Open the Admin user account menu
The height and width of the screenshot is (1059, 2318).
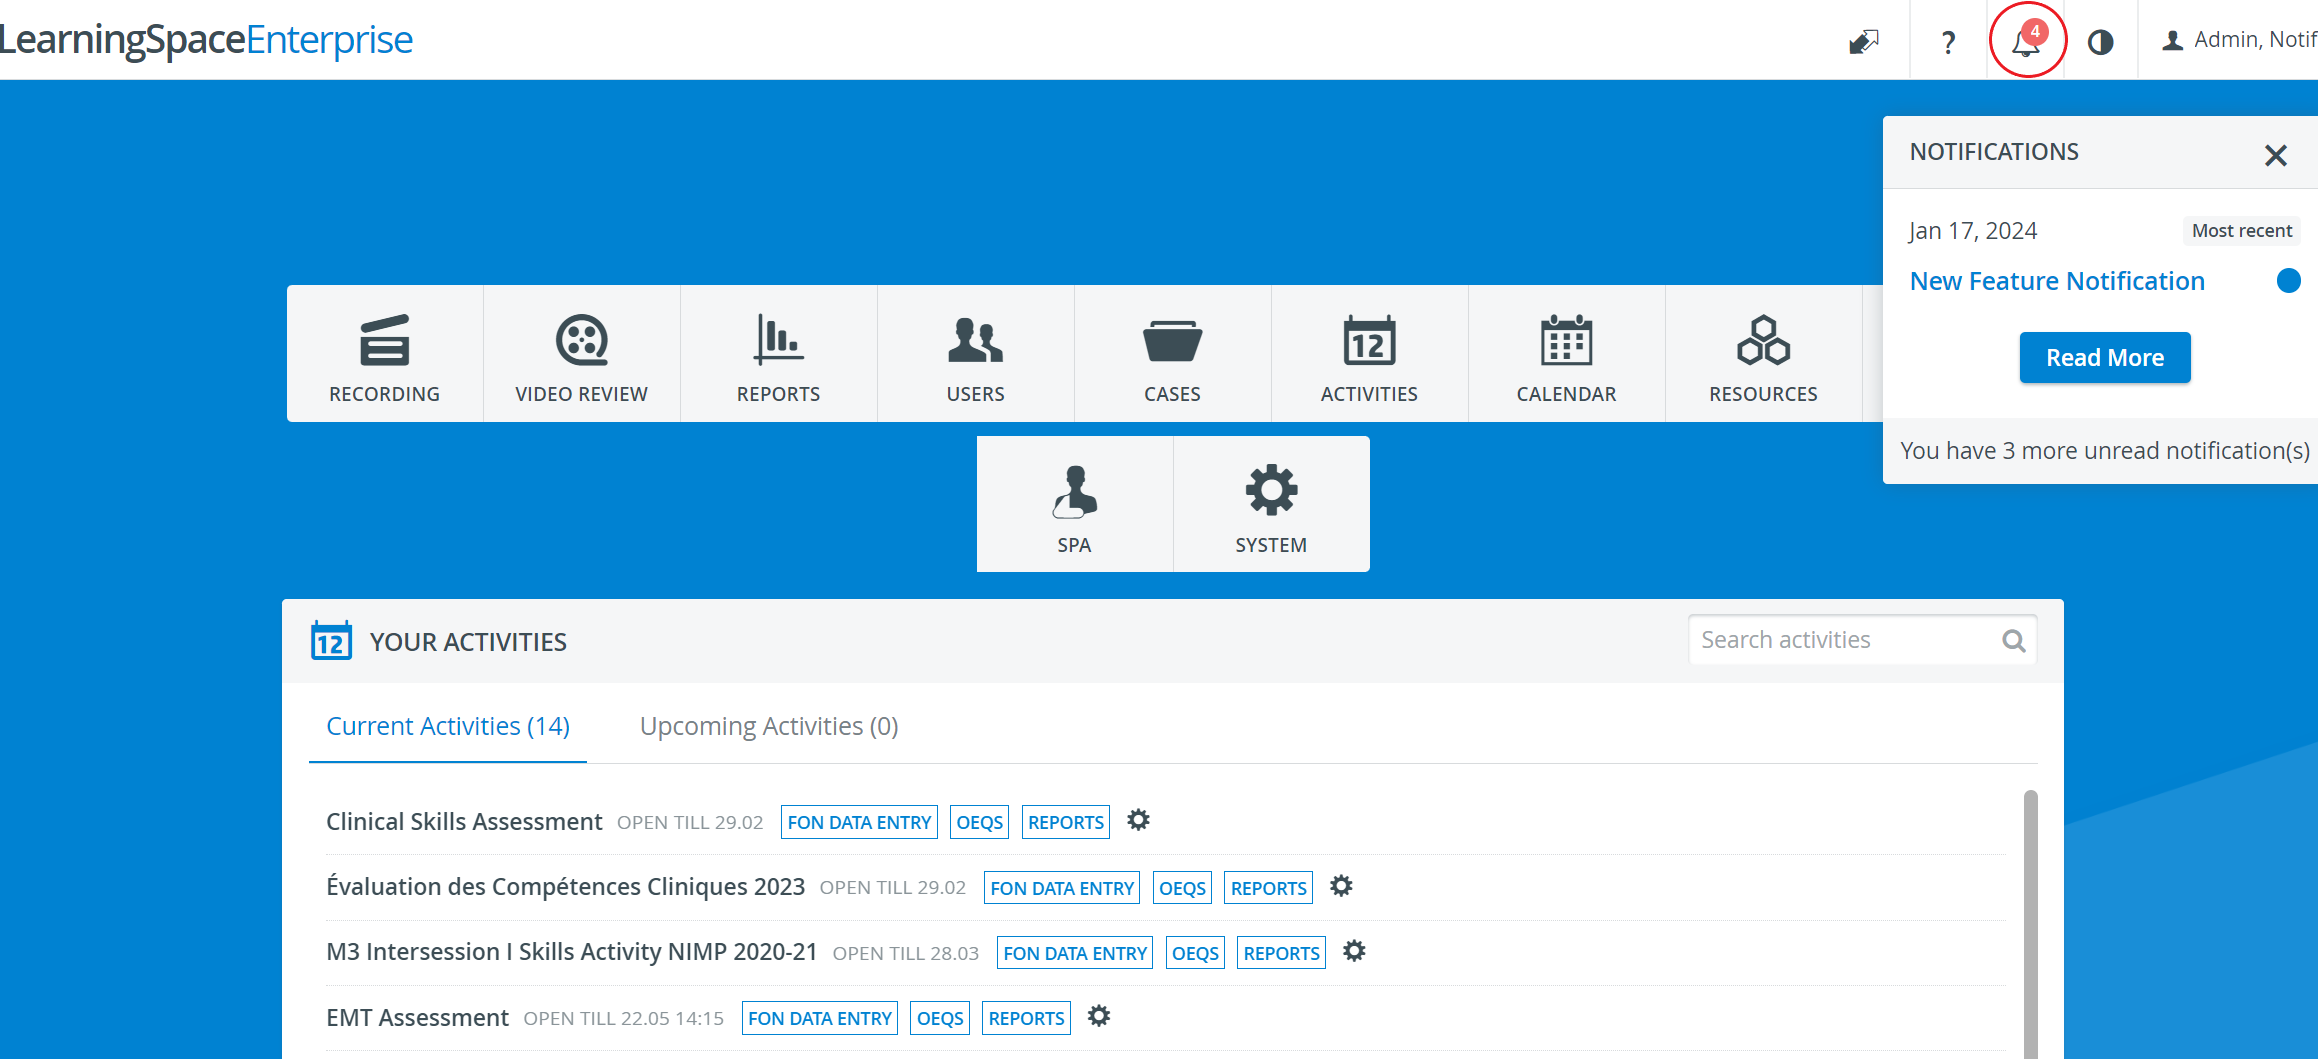pos(2238,40)
